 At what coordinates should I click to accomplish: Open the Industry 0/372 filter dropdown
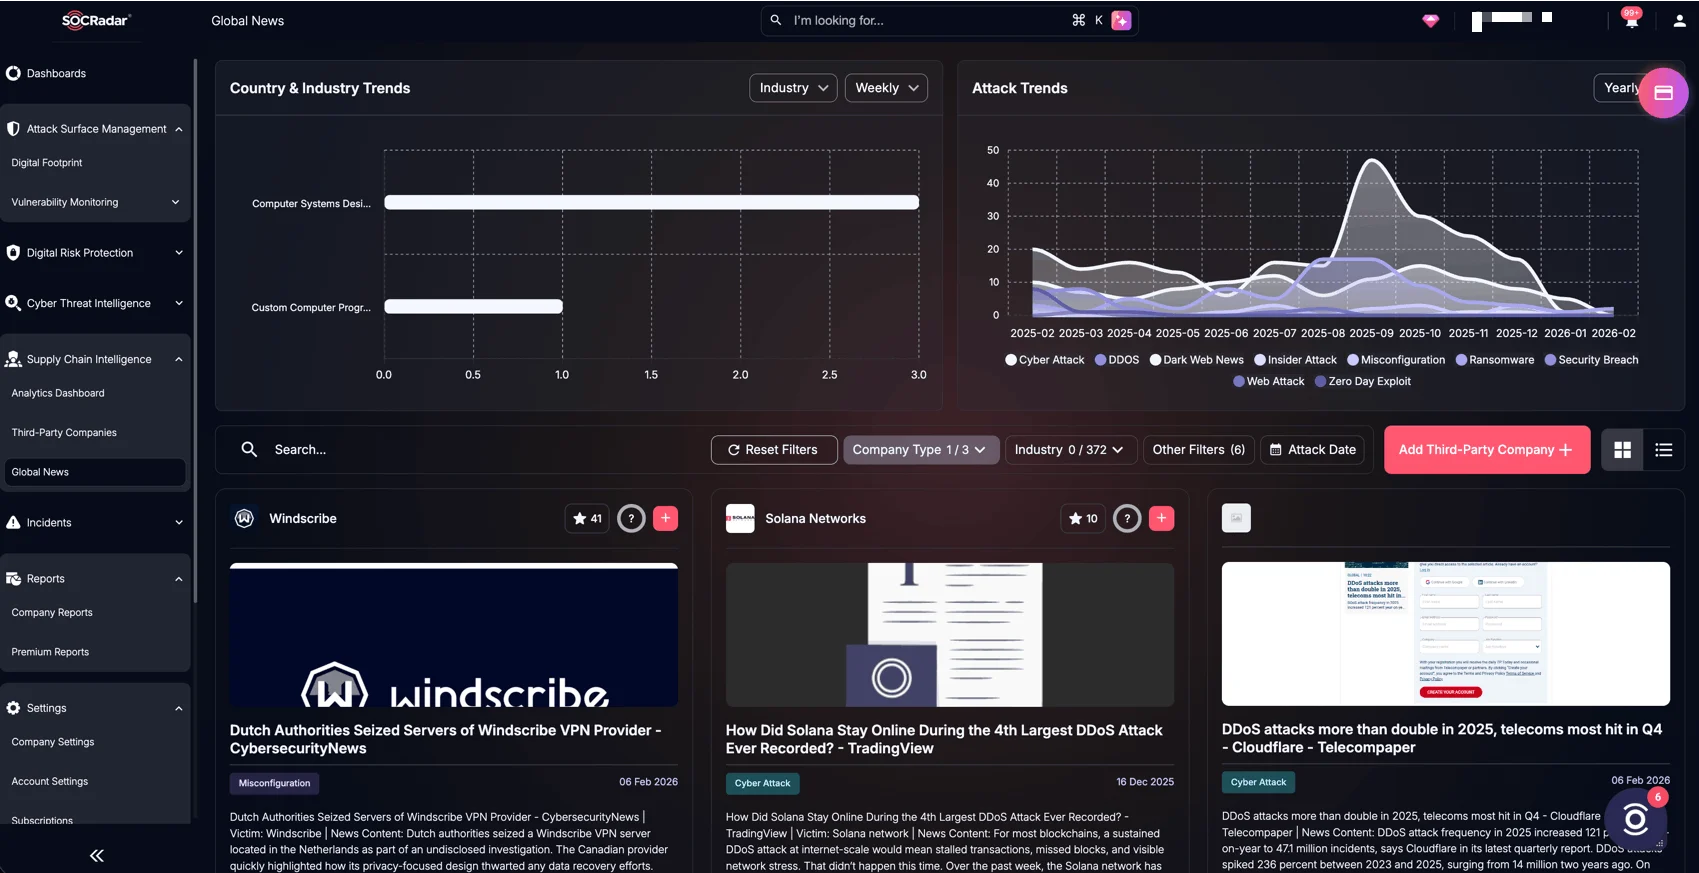(1069, 450)
